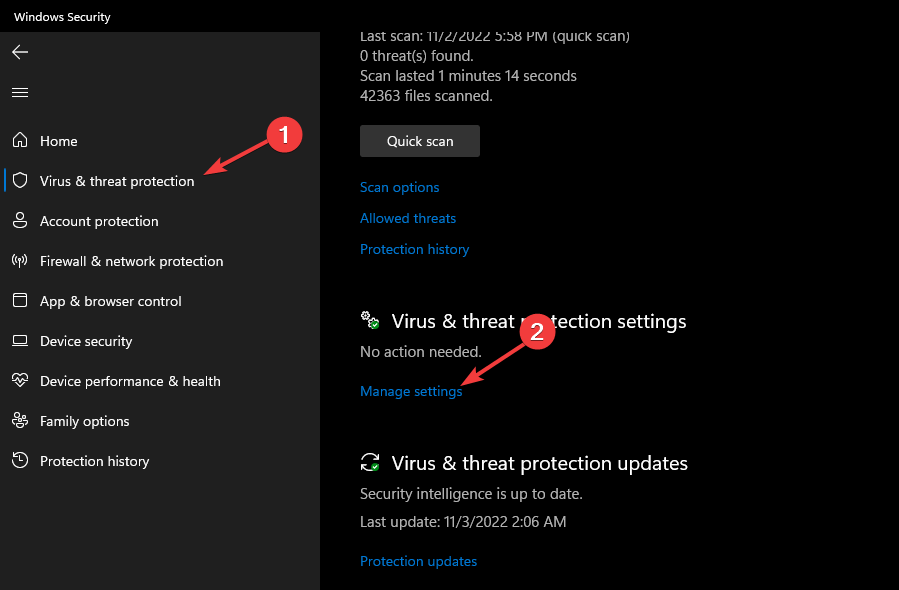Click the Device security laptop icon

tap(20, 341)
